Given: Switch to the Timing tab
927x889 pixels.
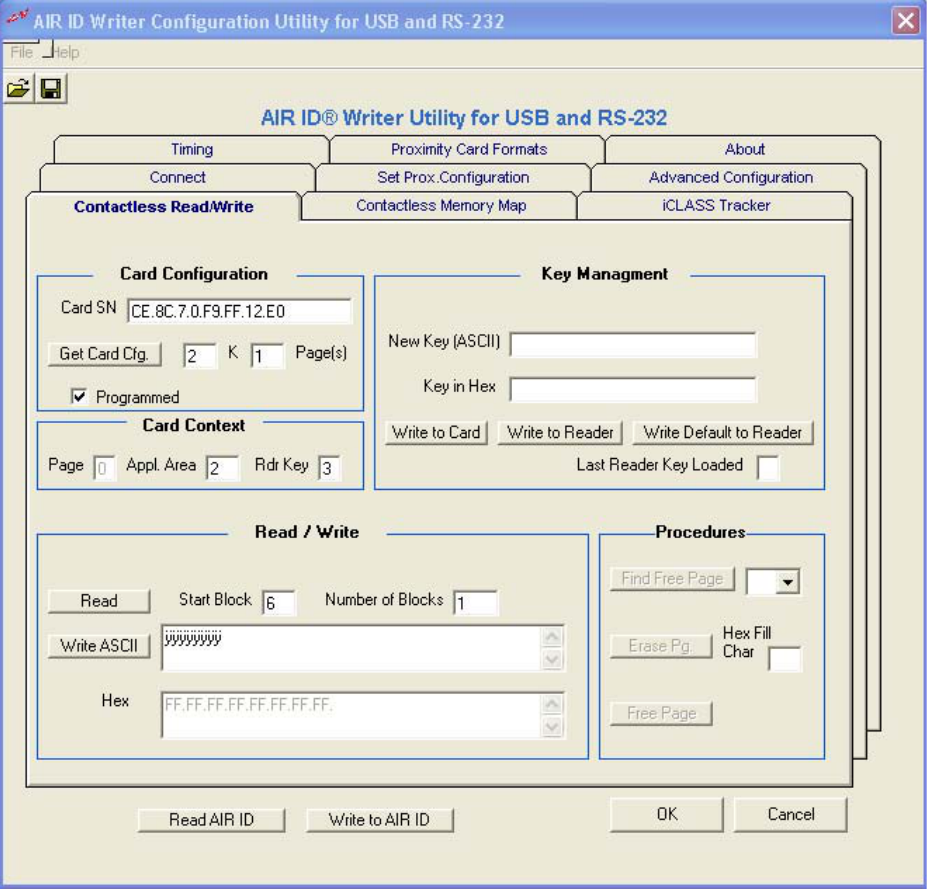Looking at the screenshot, I should 192,149.
